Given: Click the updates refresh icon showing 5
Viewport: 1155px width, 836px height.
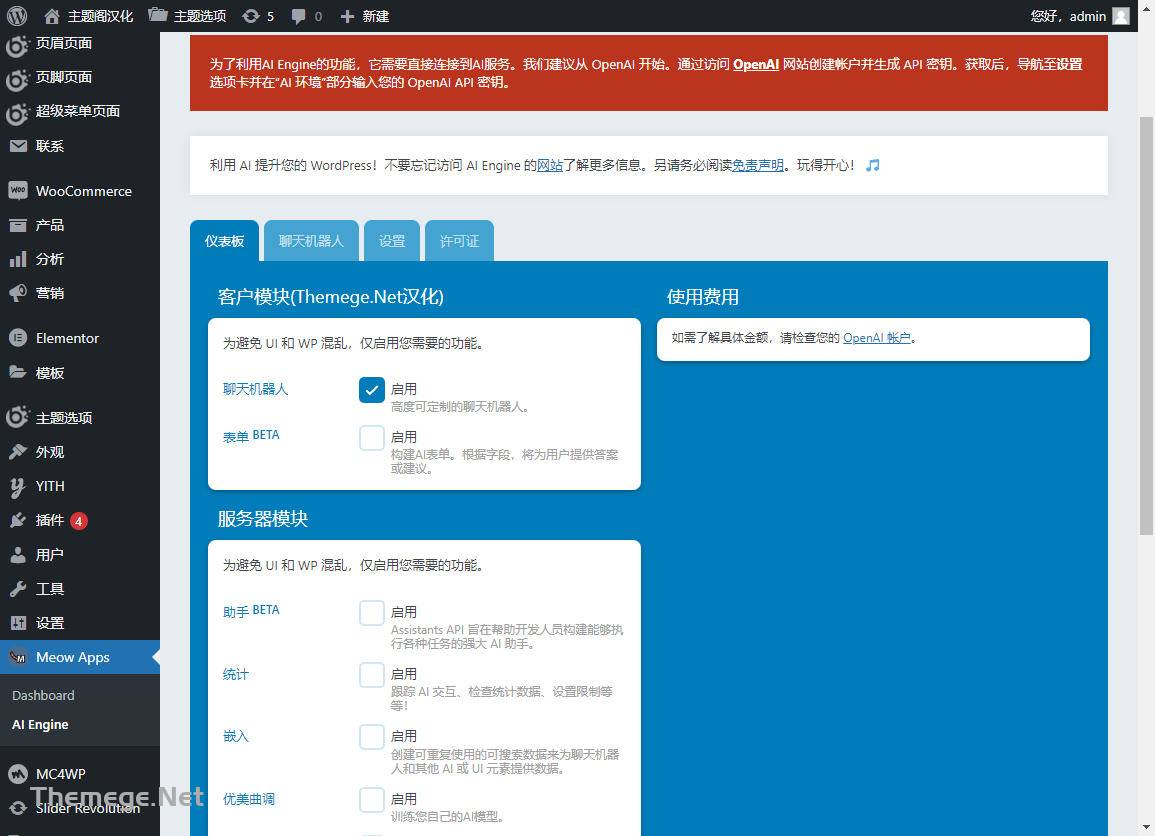Looking at the screenshot, I should [251, 15].
